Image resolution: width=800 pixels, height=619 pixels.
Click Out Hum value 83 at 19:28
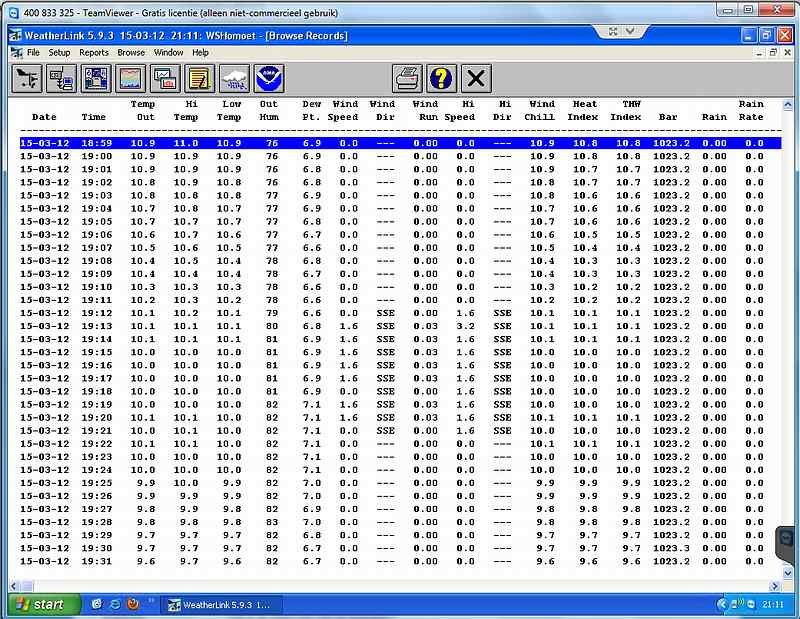point(272,523)
